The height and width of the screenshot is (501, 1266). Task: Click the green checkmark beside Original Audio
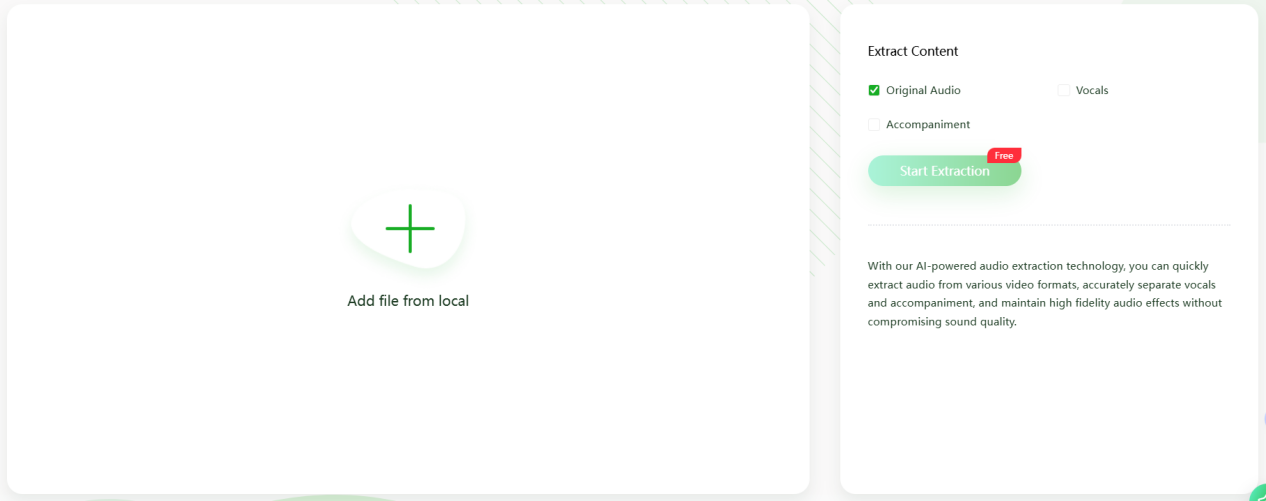click(x=874, y=90)
